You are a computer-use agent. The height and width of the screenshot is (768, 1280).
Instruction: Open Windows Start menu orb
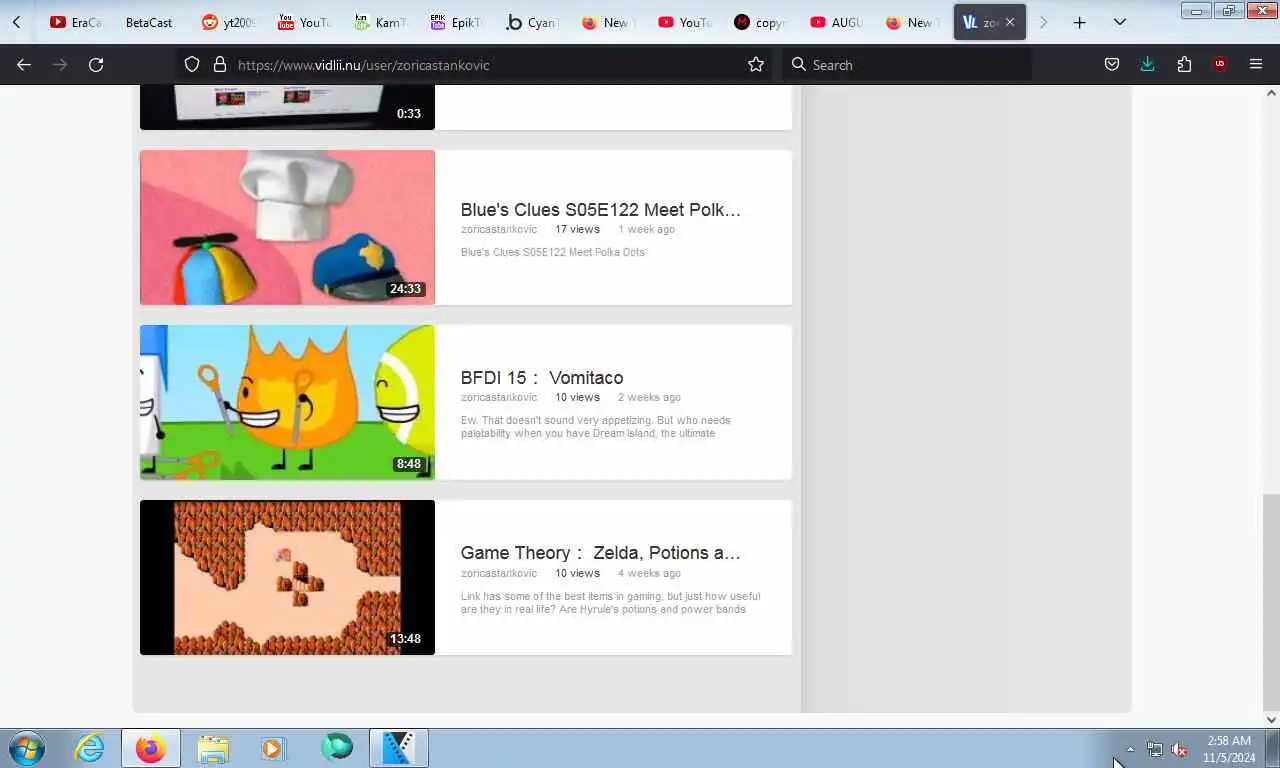click(x=27, y=748)
